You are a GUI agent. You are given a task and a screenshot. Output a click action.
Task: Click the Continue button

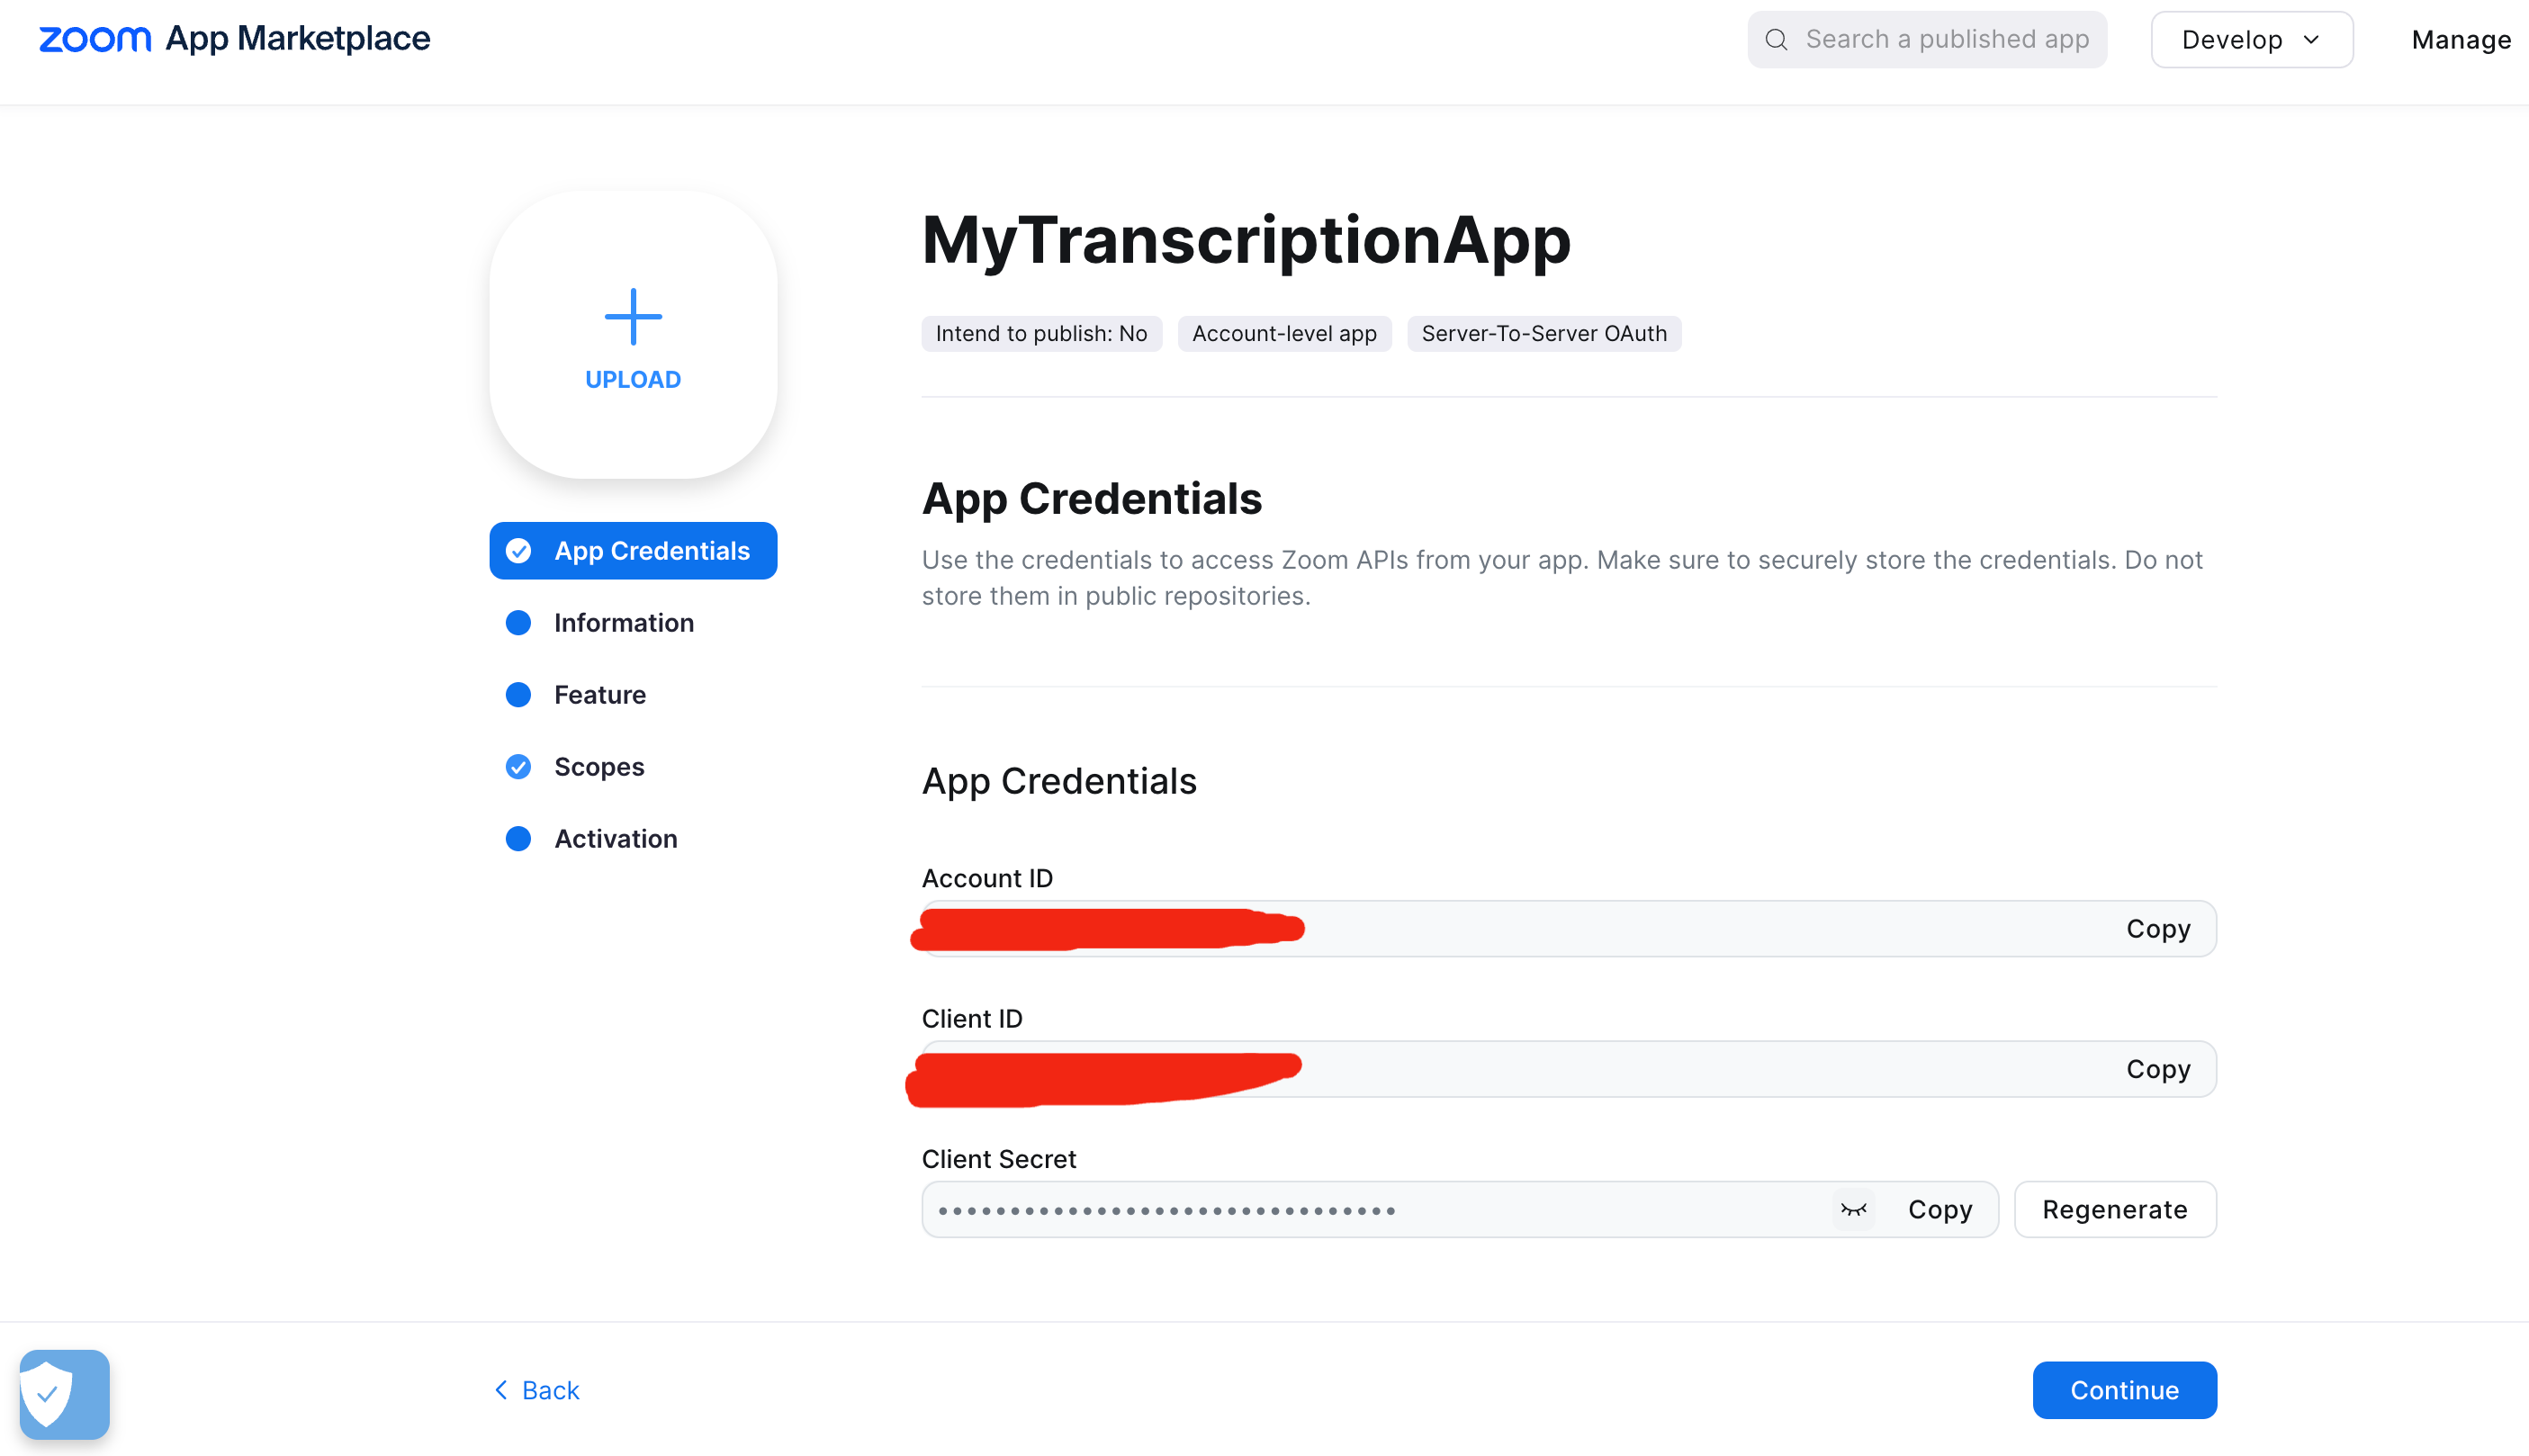pos(2124,1390)
